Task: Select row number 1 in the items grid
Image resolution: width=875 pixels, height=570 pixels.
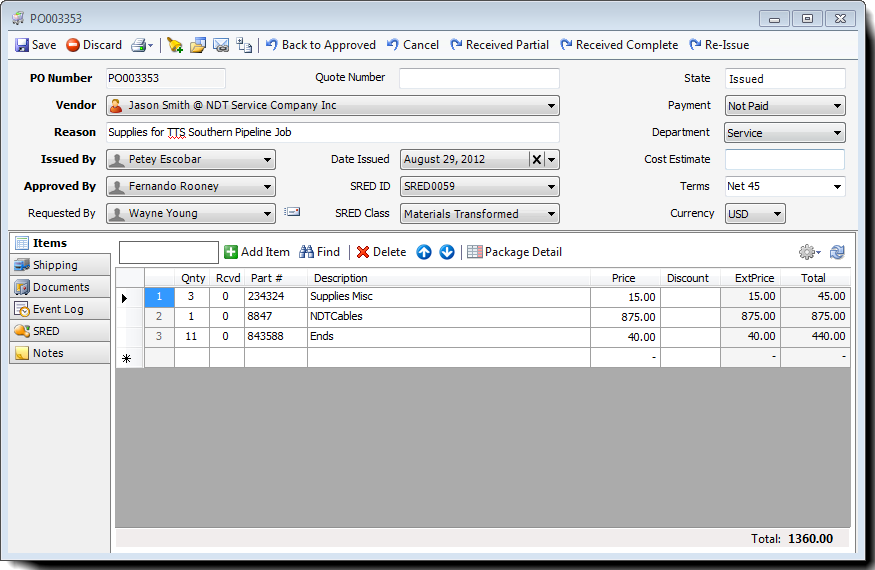Action: click(x=159, y=296)
